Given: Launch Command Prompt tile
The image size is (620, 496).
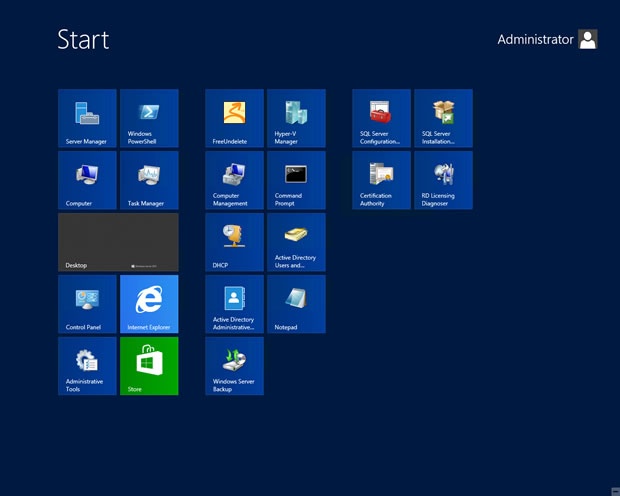Looking at the screenshot, I should pos(297,180).
